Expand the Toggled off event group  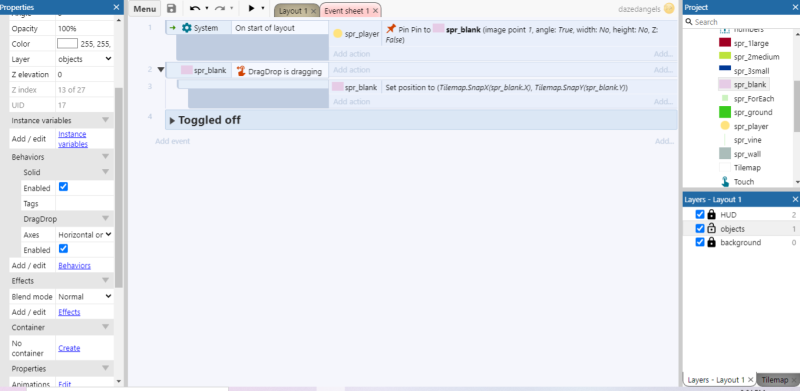point(172,121)
